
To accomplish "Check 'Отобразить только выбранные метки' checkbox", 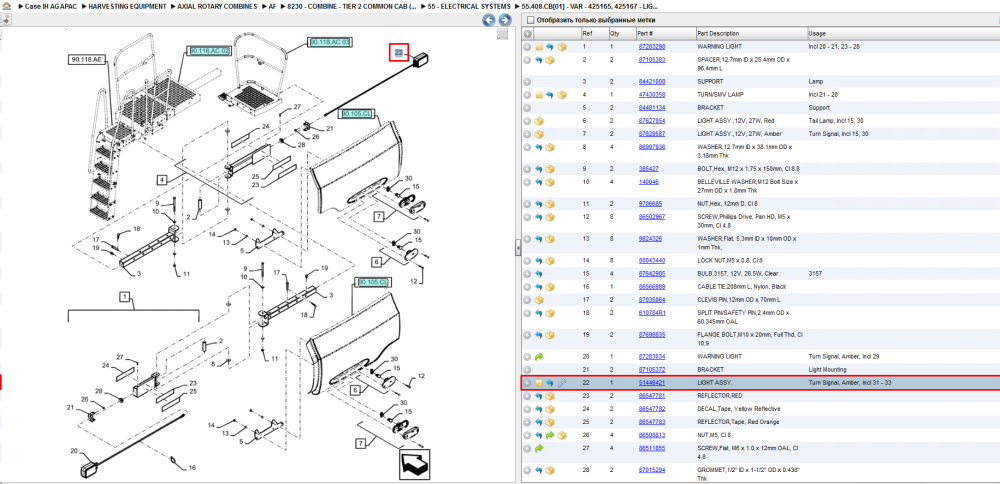I will (x=530, y=20).
